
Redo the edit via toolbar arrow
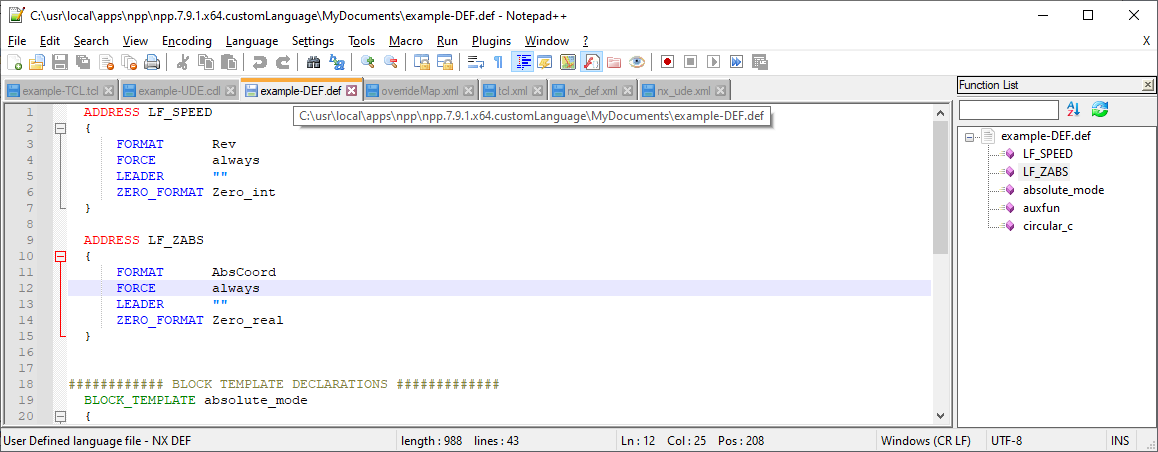click(x=282, y=62)
